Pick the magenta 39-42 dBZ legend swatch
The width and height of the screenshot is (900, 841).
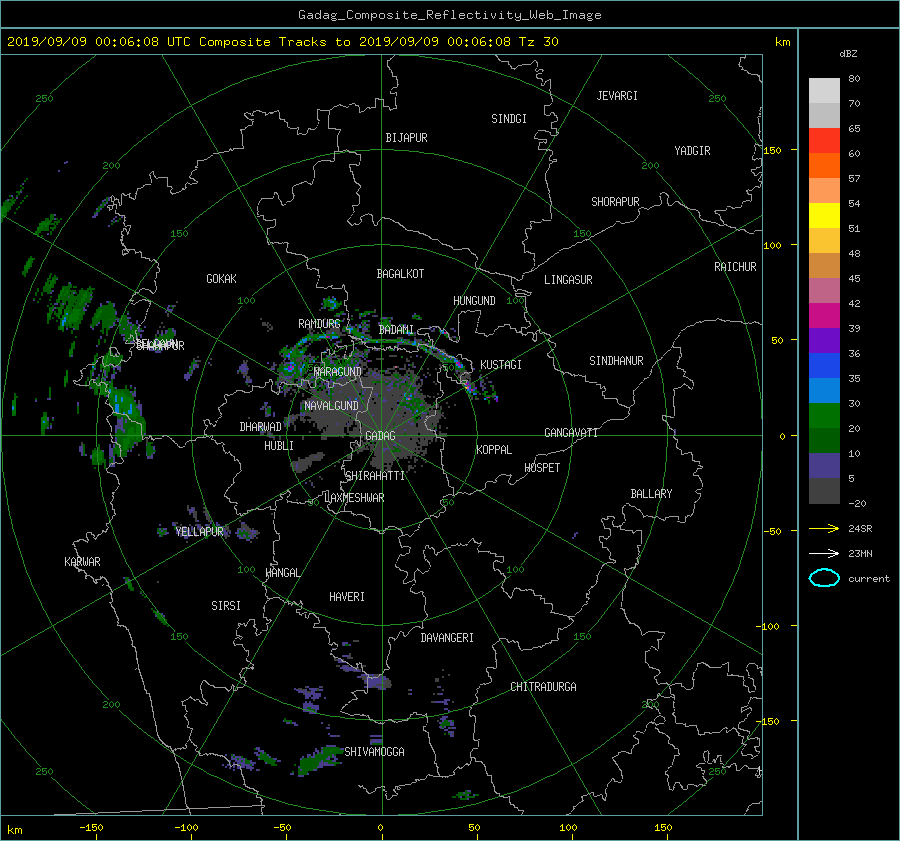coord(824,315)
